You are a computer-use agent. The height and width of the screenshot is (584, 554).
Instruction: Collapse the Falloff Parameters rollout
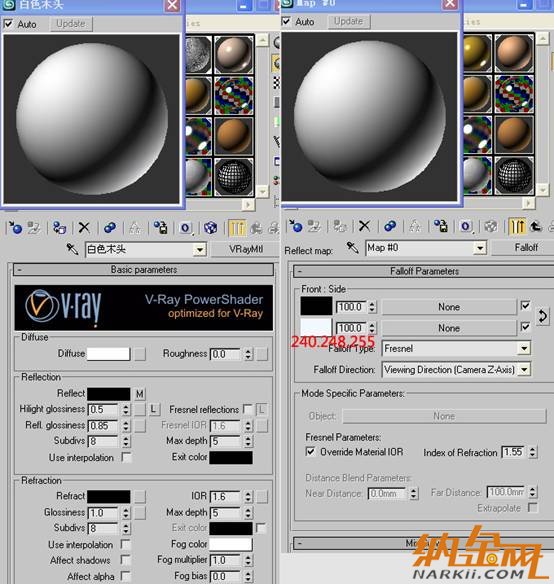click(424, 271)
